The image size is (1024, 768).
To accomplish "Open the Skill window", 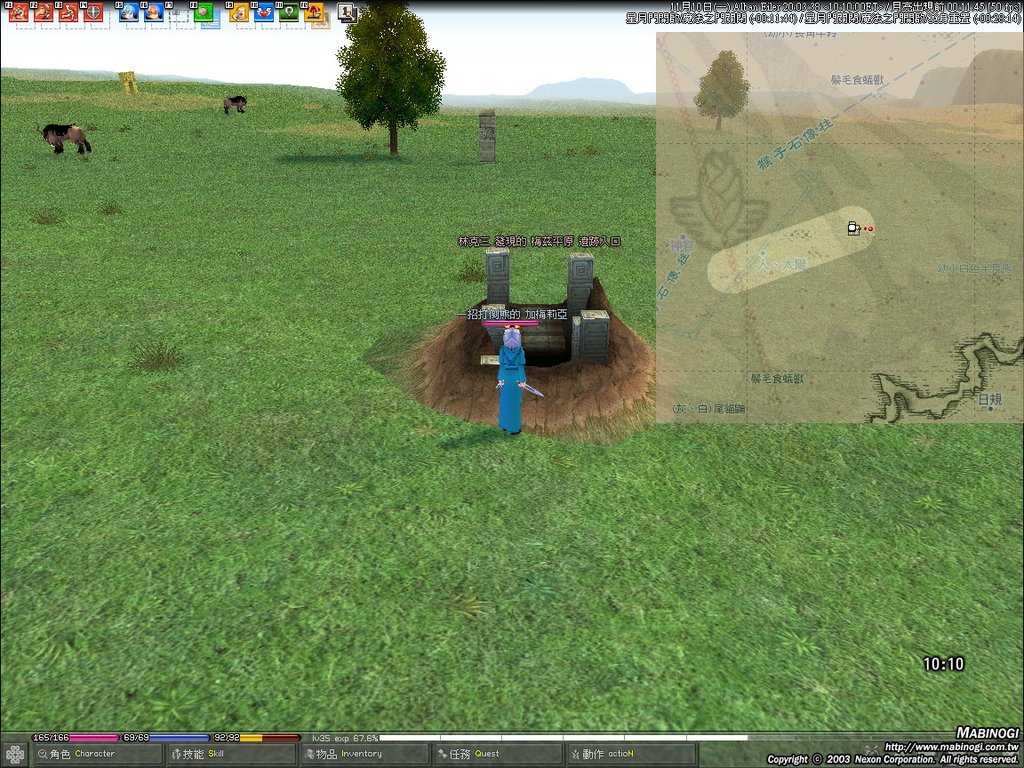I will point(231,754).
